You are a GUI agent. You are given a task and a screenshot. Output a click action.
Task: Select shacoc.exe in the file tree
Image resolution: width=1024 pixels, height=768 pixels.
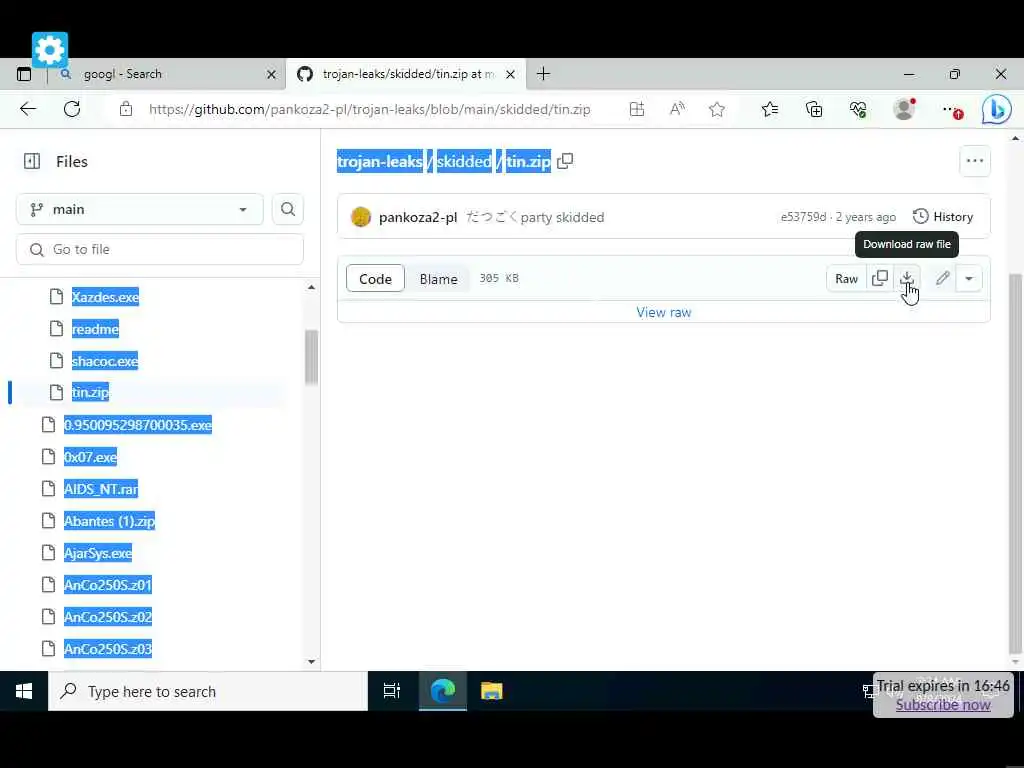click(x=104, y=361)
